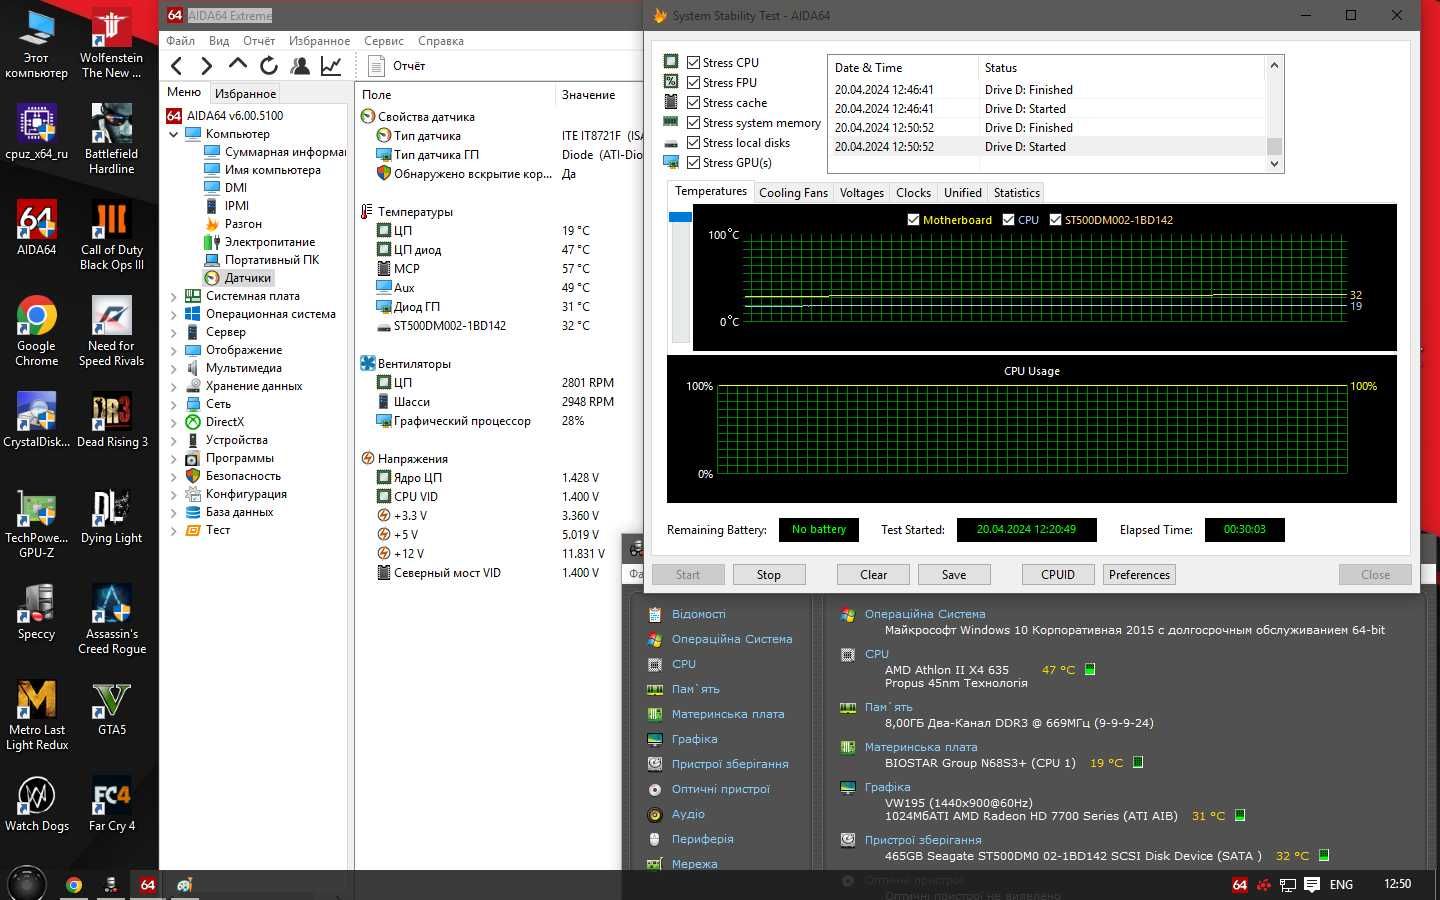Expand Мультимедиа tree node
Viewport: 1440px width, 900px height.
tap(173, 368)
